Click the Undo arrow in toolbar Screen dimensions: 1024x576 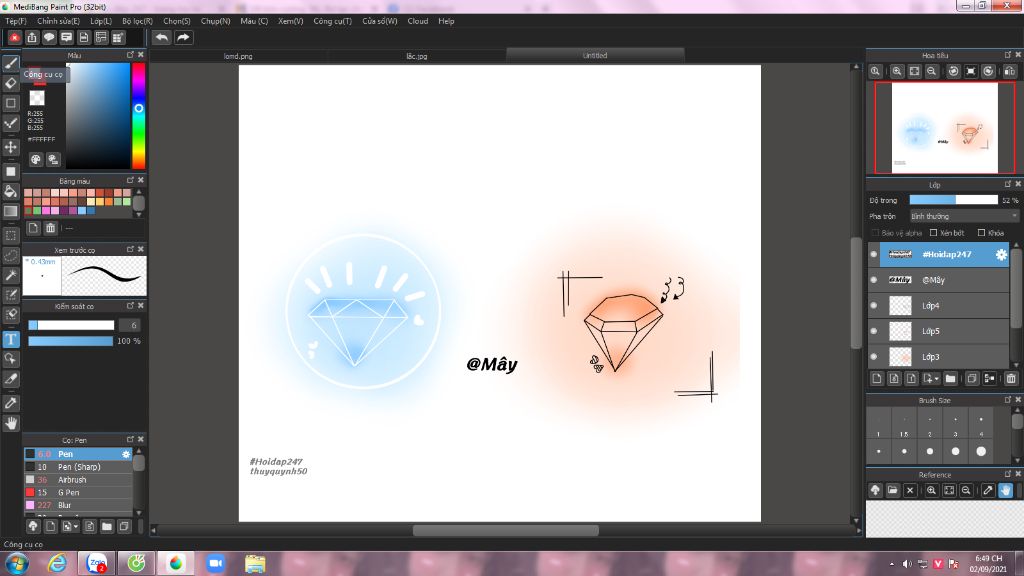point(162,38)
